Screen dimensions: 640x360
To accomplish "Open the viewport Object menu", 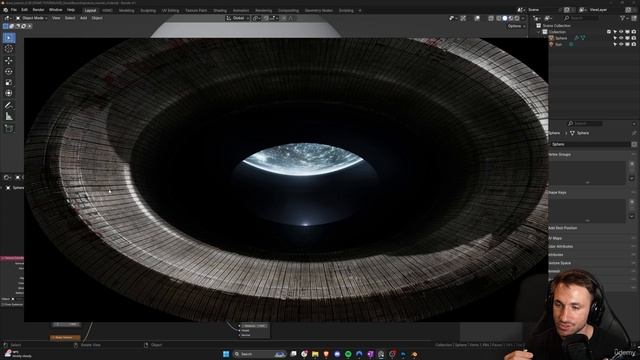I will pos(97,18).
